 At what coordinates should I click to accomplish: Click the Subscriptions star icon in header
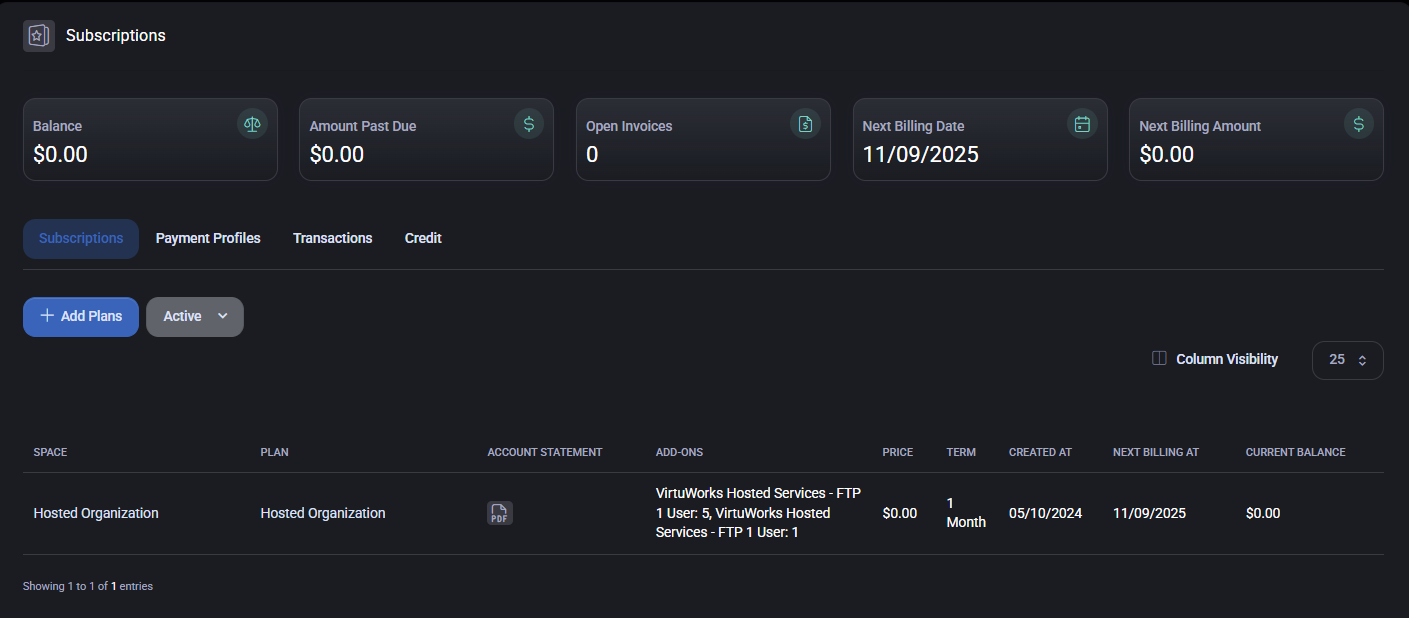[39, 36]
